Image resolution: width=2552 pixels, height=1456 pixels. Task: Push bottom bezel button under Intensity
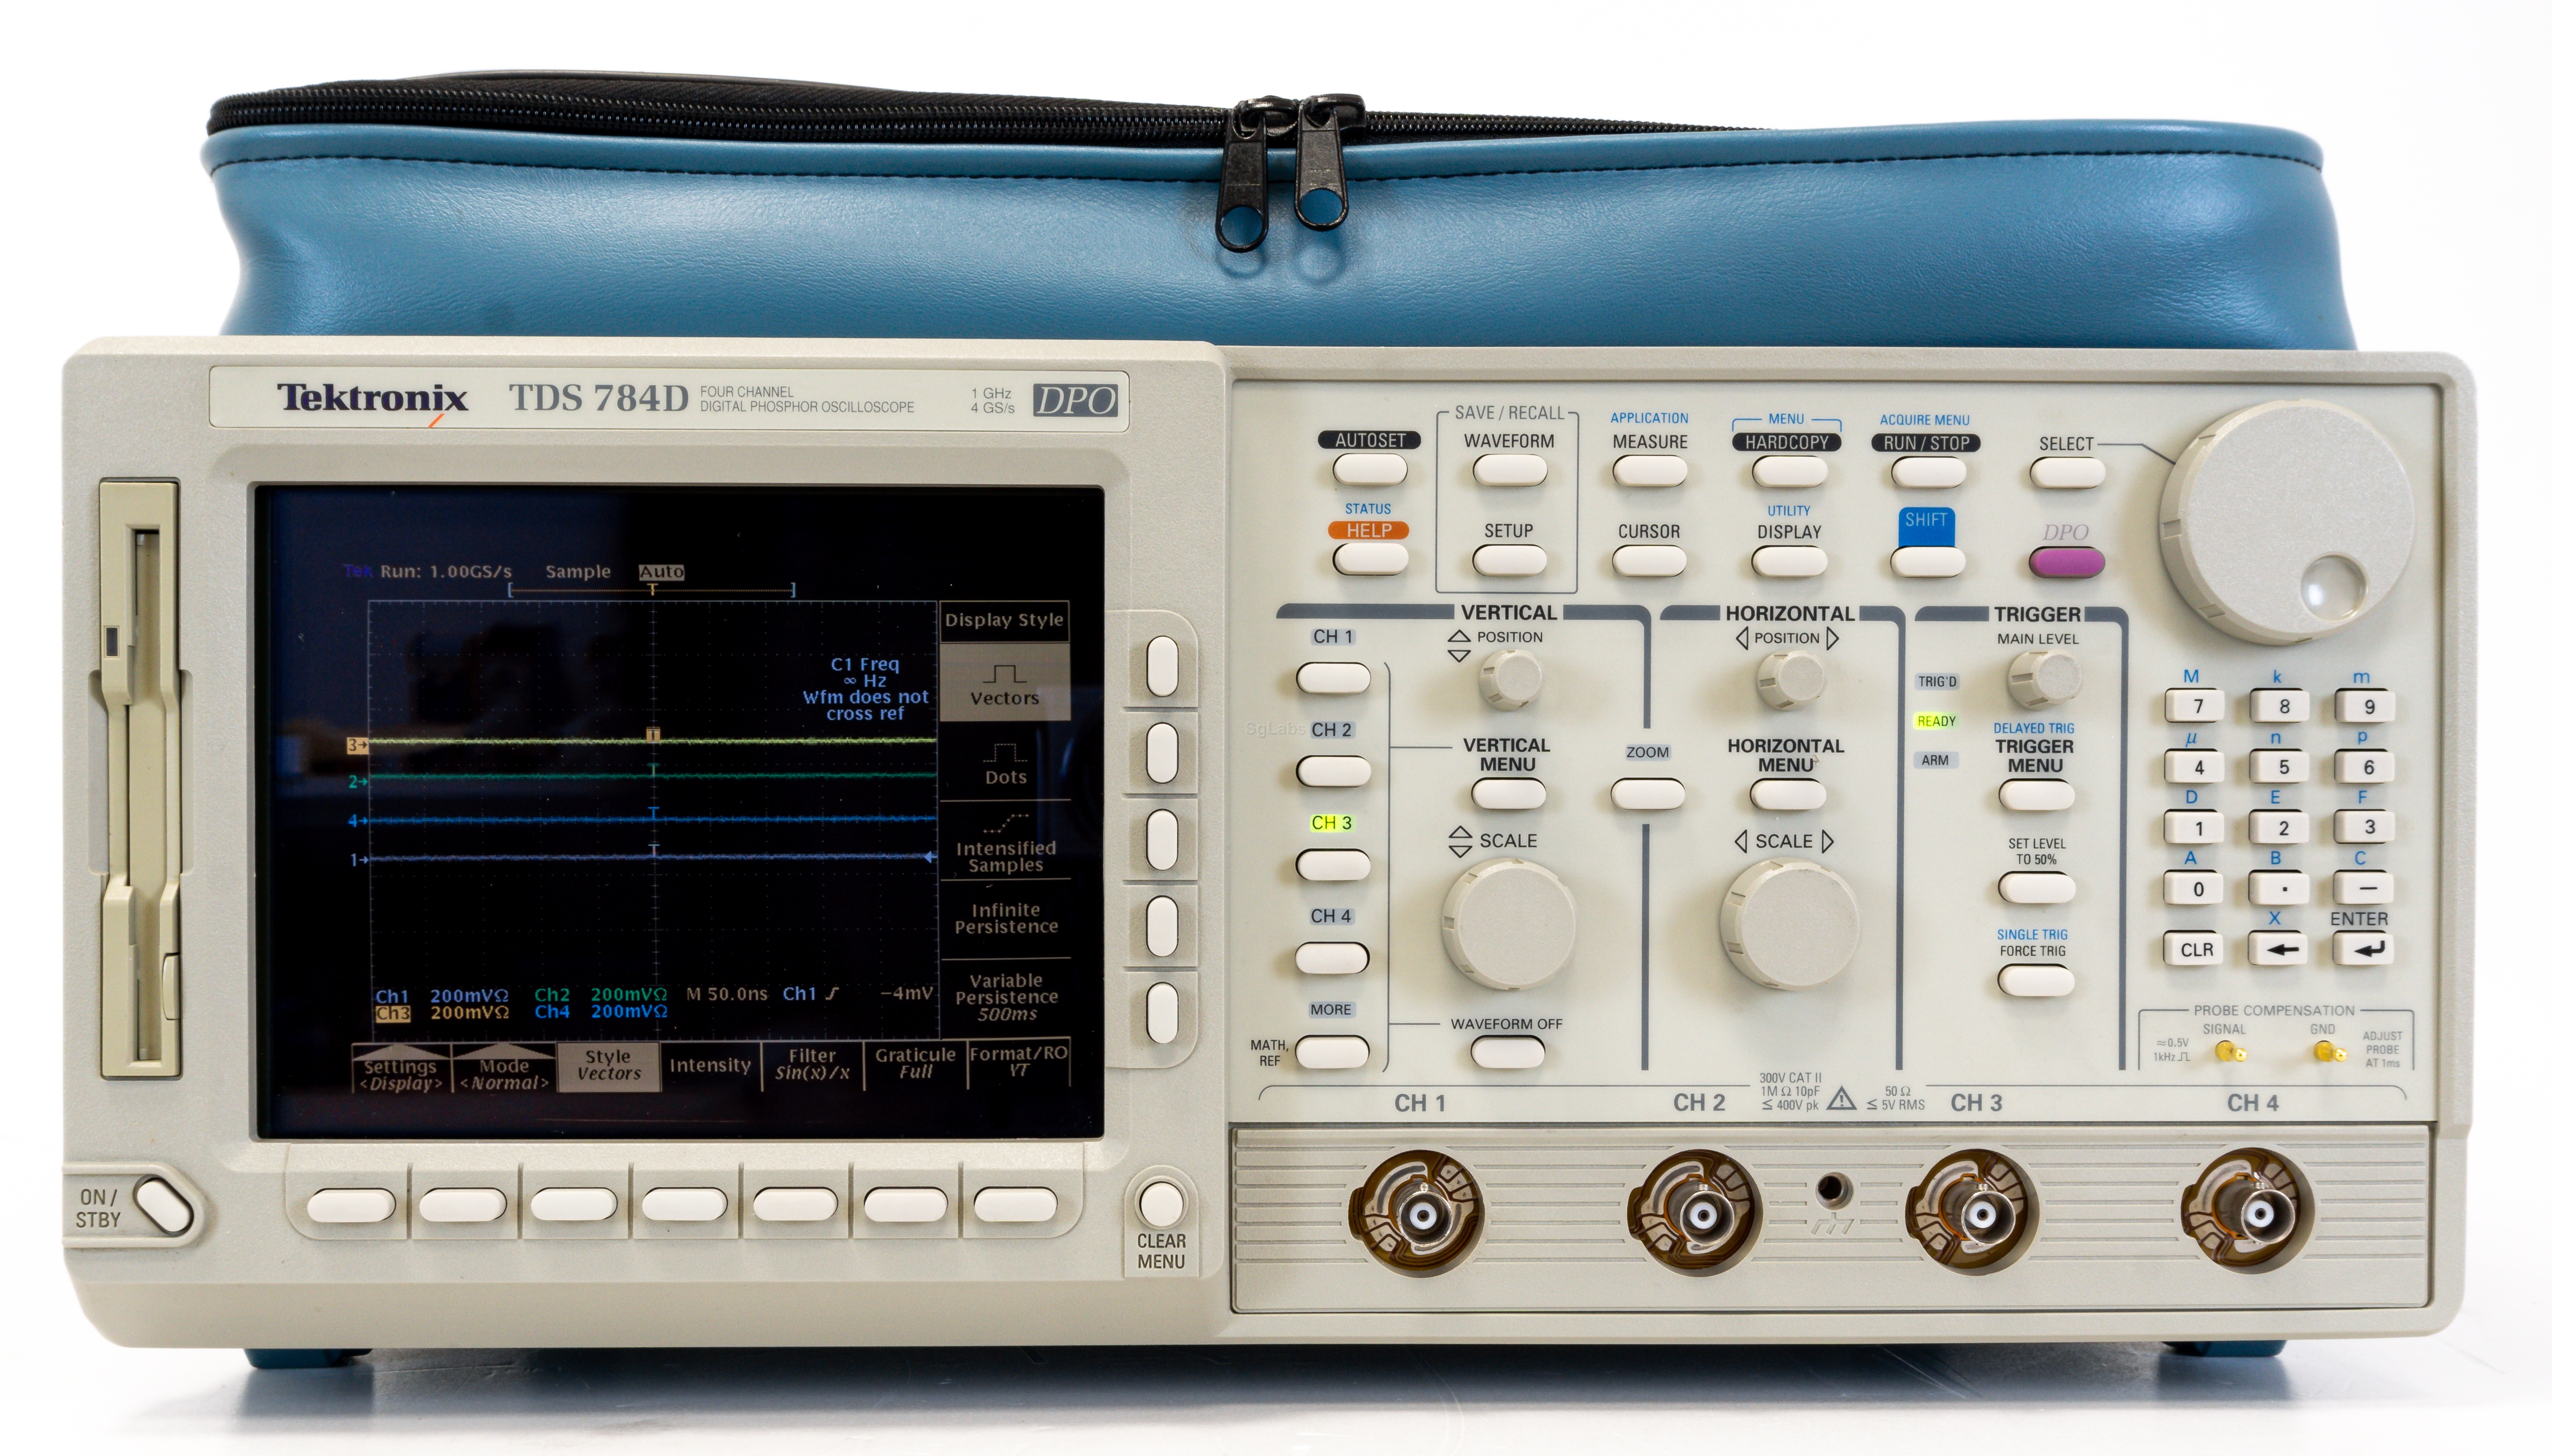tap(684, 1205)
